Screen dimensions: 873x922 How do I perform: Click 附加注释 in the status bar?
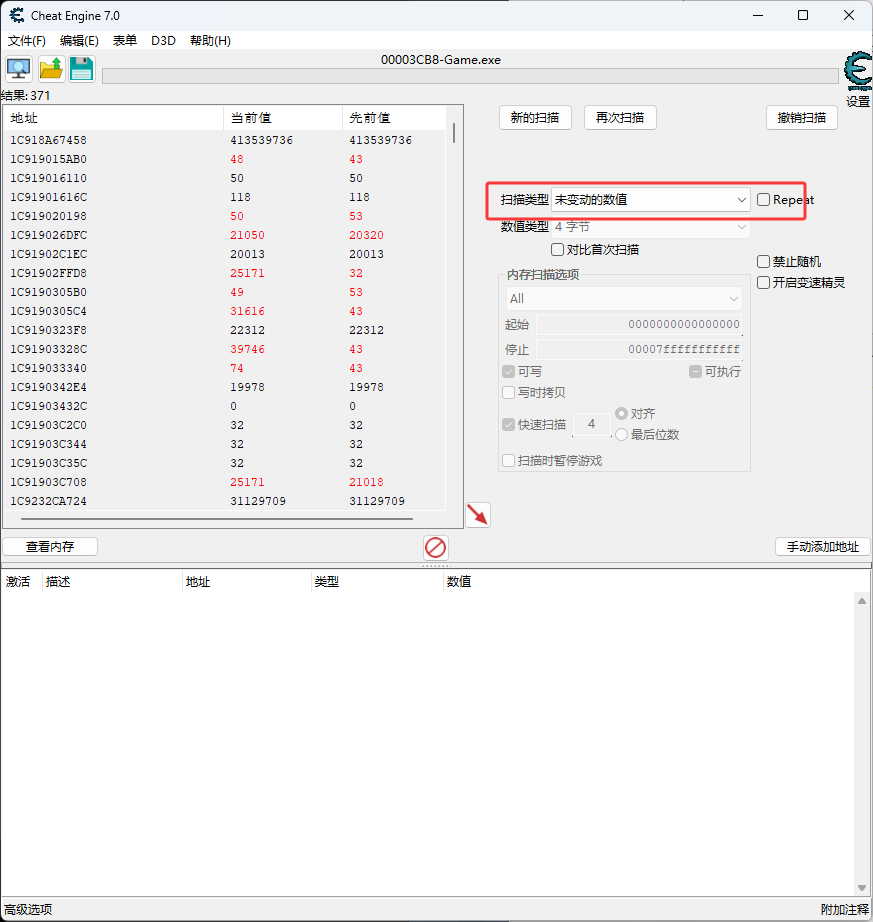pyautogui.click(x=845, y=910)
